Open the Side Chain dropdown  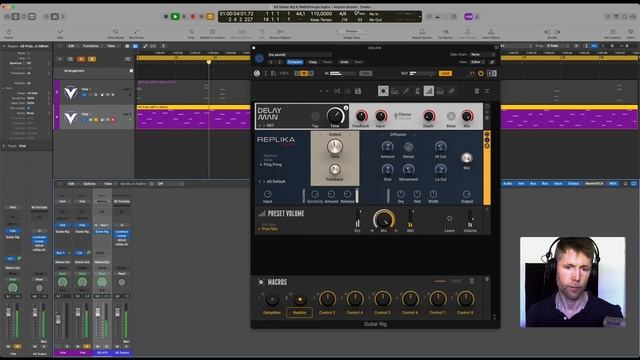click(x=482, y=54)
